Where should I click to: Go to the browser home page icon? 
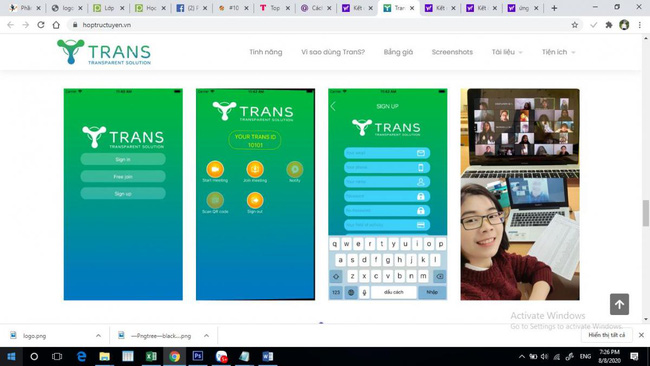pos(56,25)
